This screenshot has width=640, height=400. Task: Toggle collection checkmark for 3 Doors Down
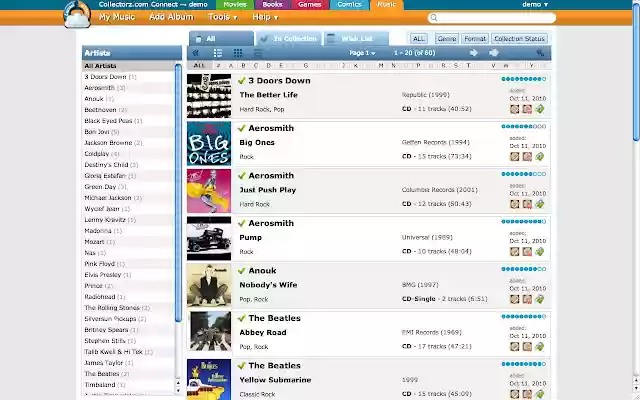pyautogui.click(x=242, y=80)
